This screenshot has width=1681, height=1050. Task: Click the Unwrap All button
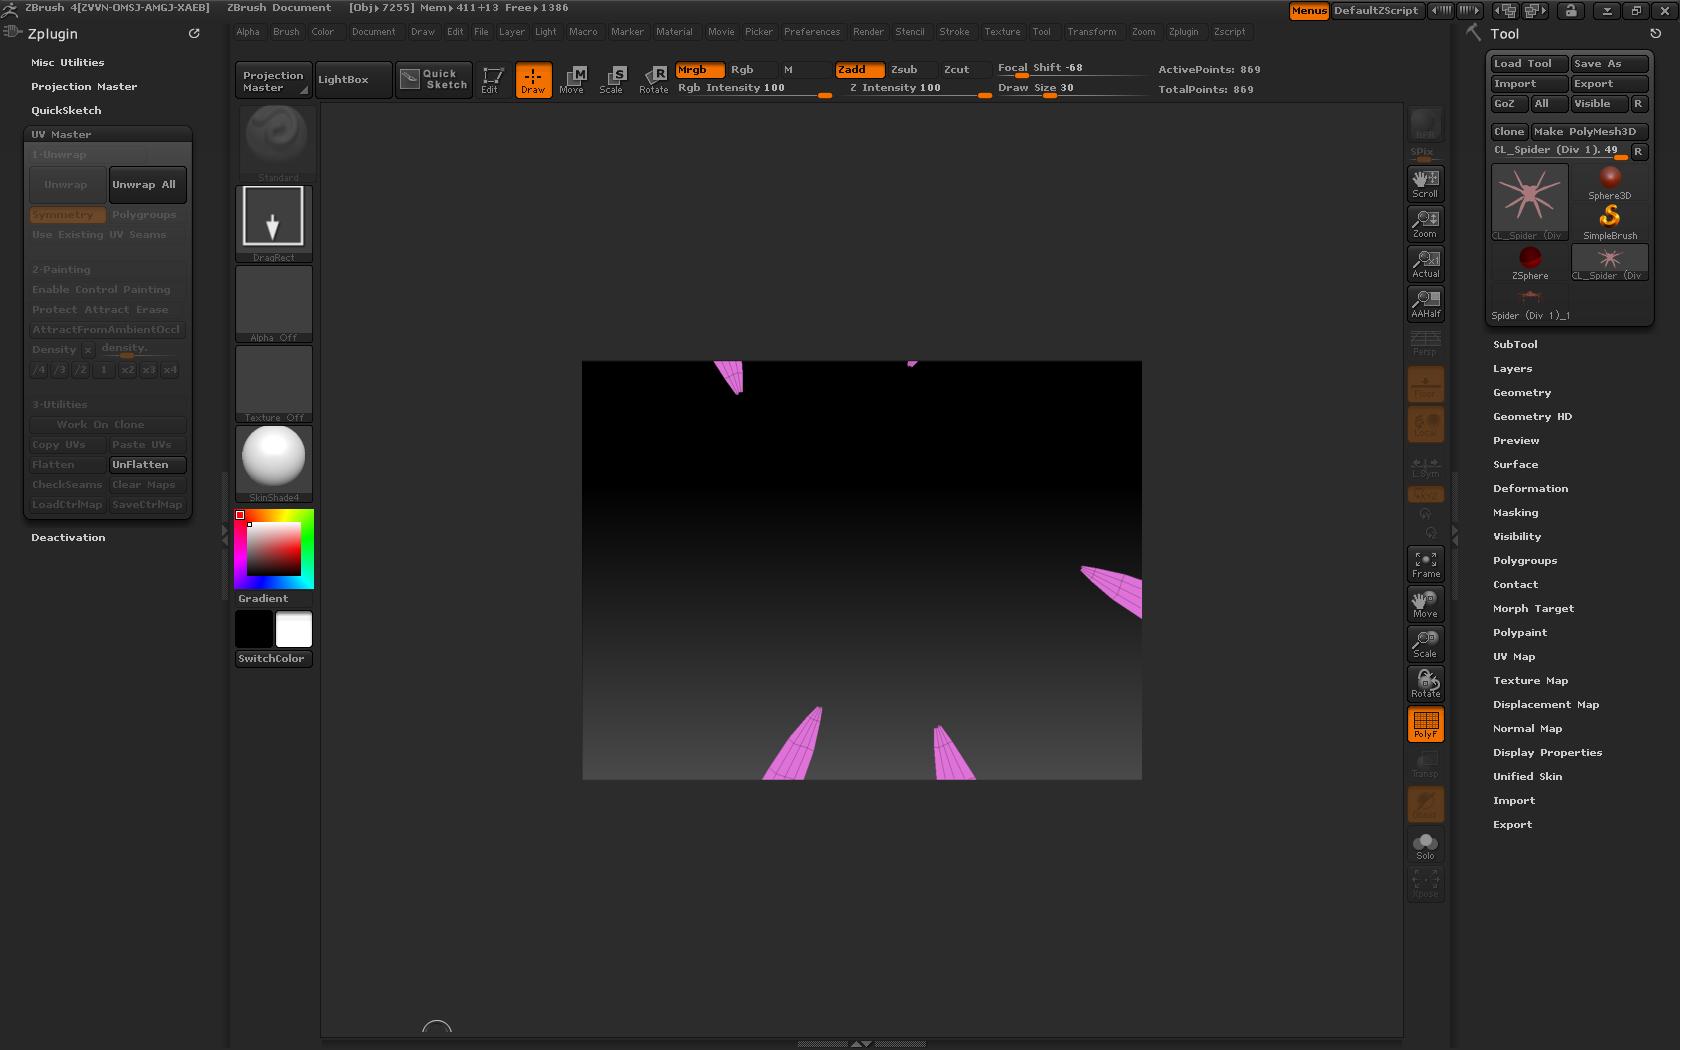(148, 185)
